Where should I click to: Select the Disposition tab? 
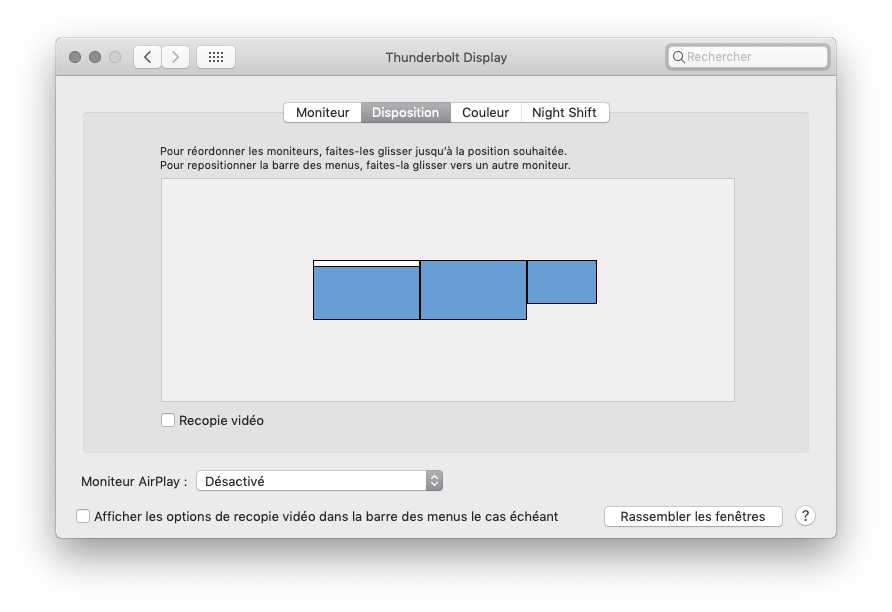point(406,113)
